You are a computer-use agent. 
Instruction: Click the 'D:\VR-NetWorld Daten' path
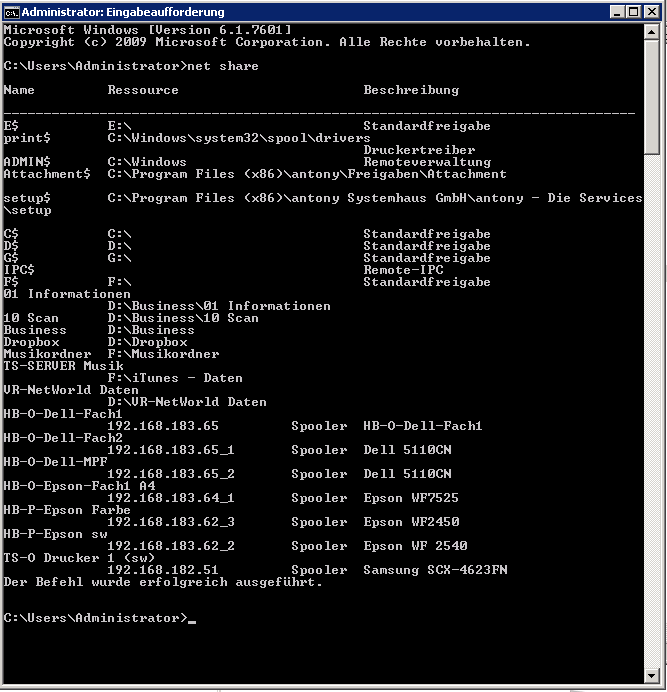pyautogui.click(x=187, y=402)
